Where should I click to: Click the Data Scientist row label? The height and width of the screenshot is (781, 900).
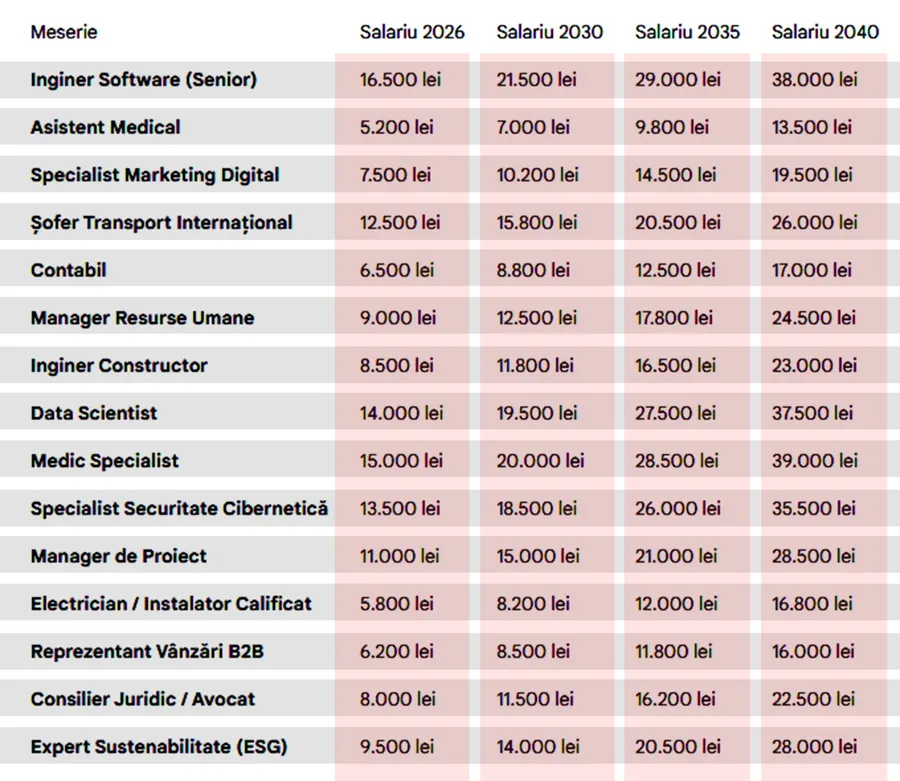(x=93, y=413)
